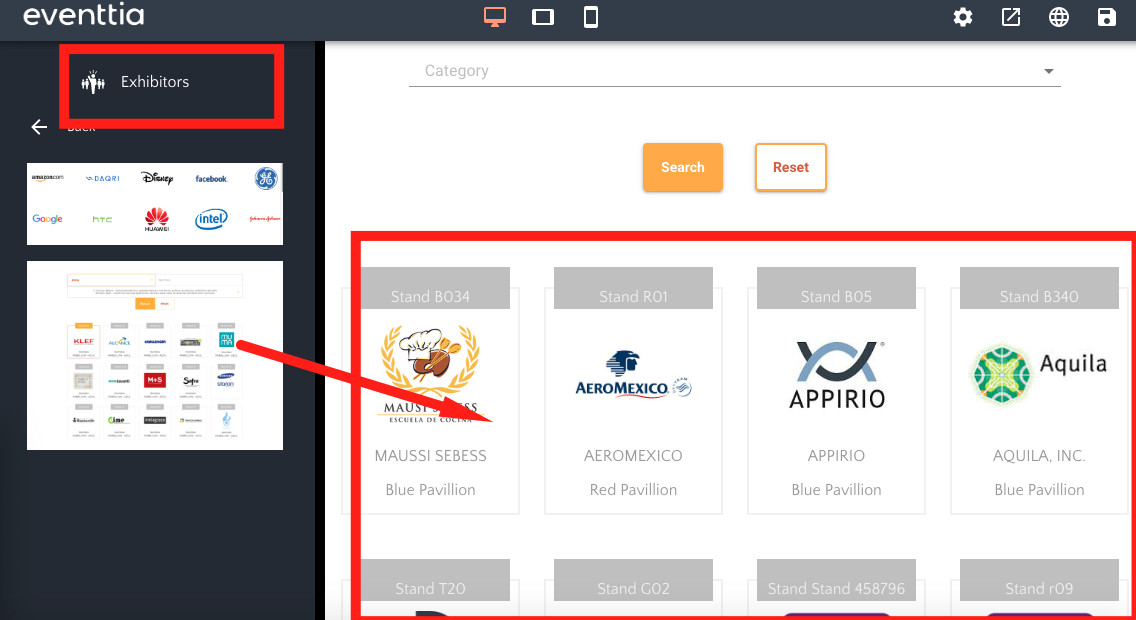This screenshot has height=620, width=1136.
Task: Open site in new window icon
Action: [1011, 17]
